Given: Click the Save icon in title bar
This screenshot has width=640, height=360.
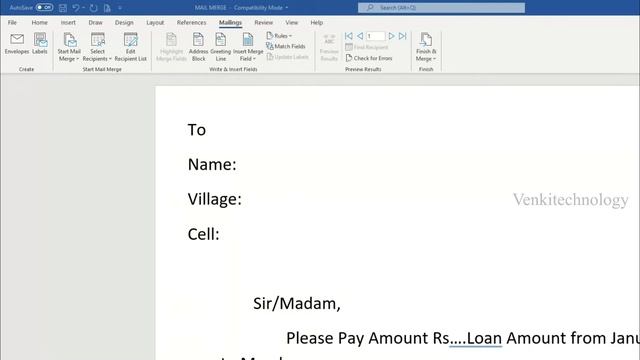Looking at the screenshot, I should (x=63, y=8).
